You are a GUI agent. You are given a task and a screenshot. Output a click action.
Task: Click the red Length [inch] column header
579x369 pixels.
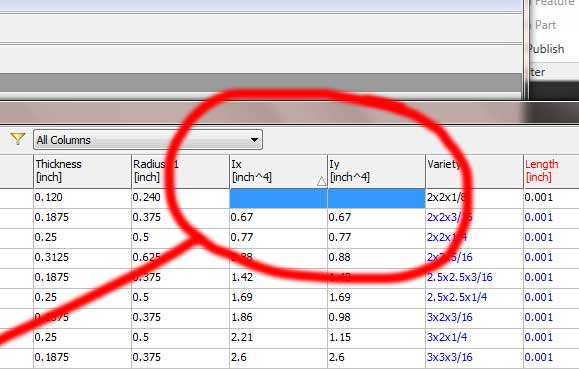click(x=551, y=171)
